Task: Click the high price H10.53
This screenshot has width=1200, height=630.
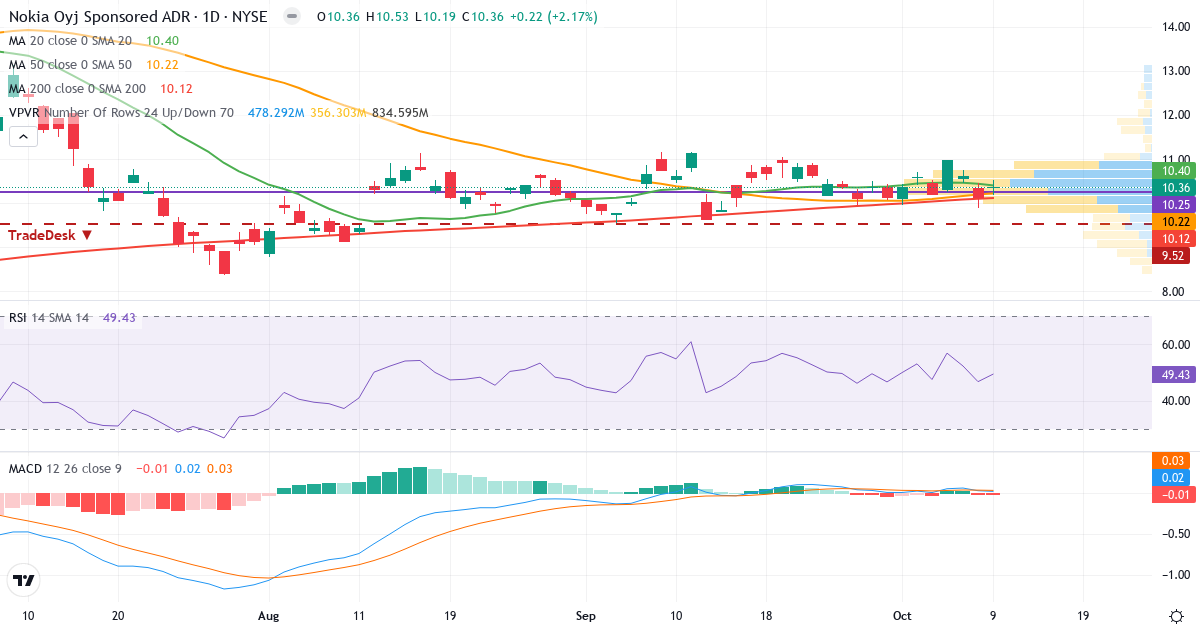Action: (389, 17)
